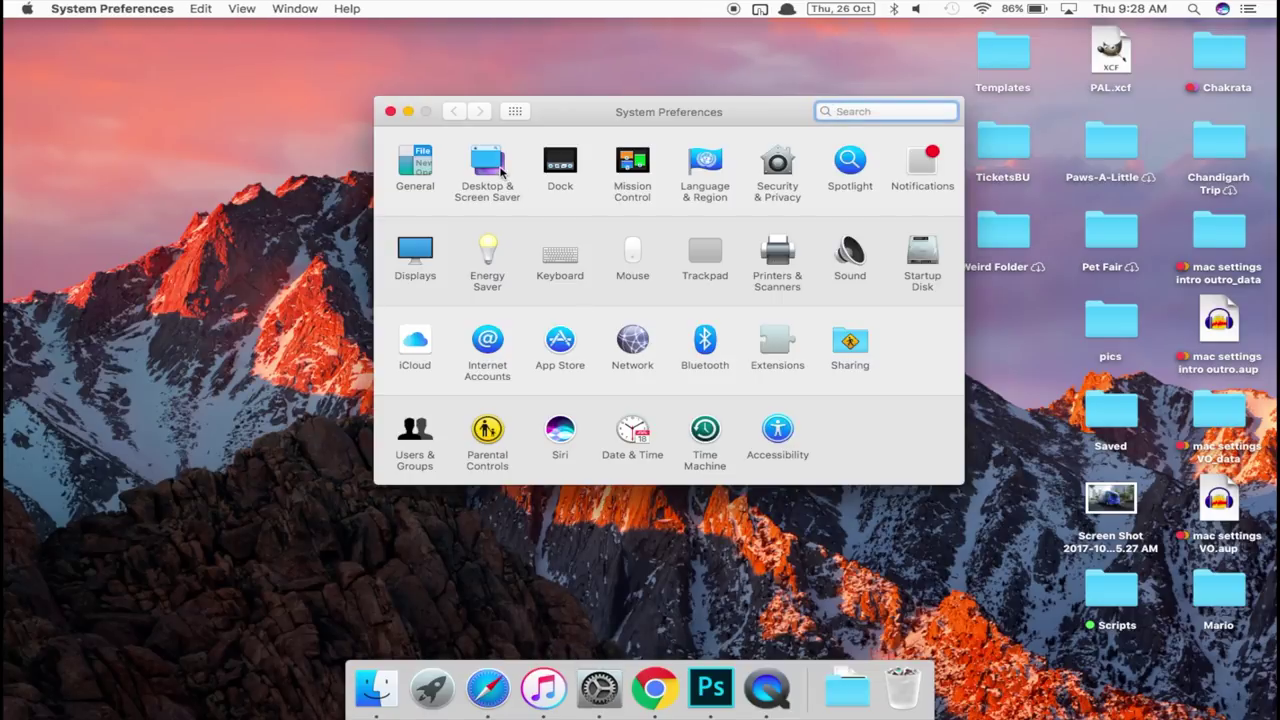
Task: Open the System Preferences menu
Action: pos(112,9)
